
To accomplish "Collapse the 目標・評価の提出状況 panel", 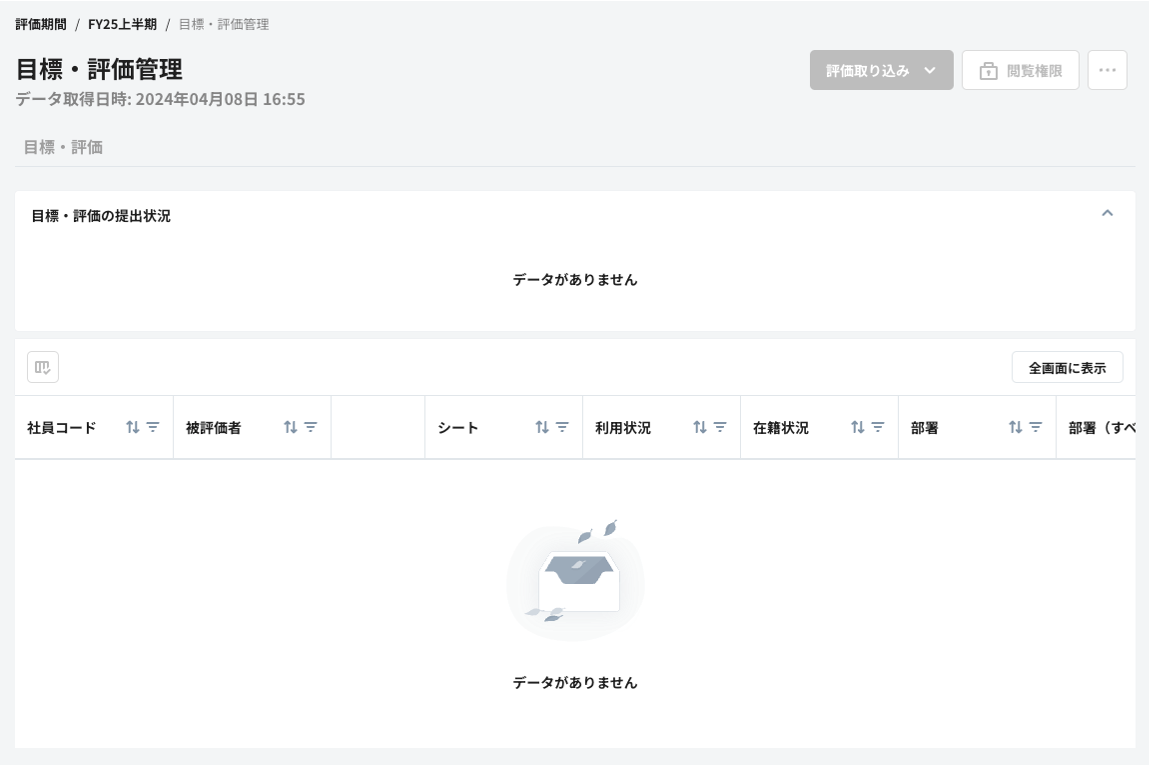I will (1107, 213).
